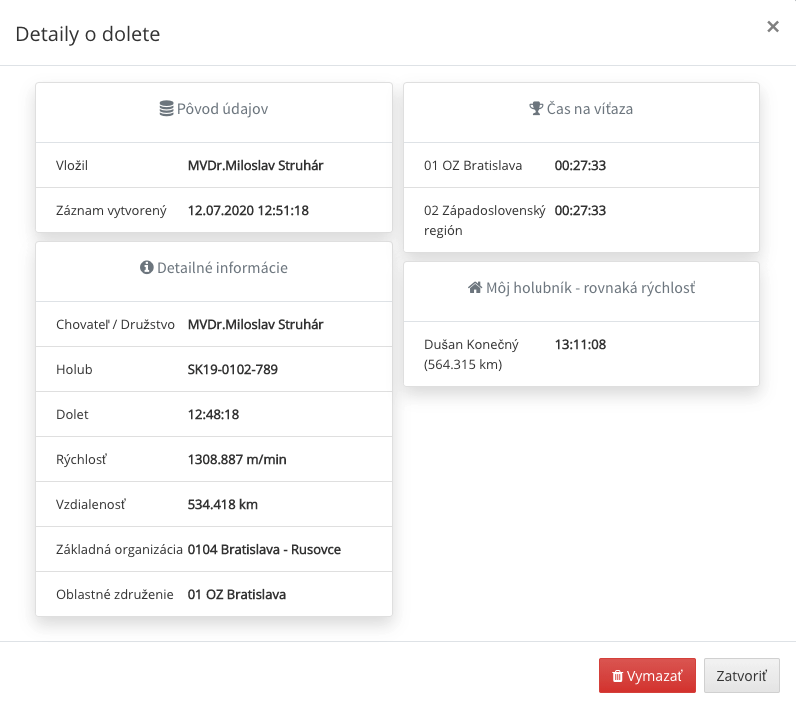This screenshot has width=796, height=705.
Task: Click the timestamp 12.07.2020 12:51:18
Action: pos(248,211)
